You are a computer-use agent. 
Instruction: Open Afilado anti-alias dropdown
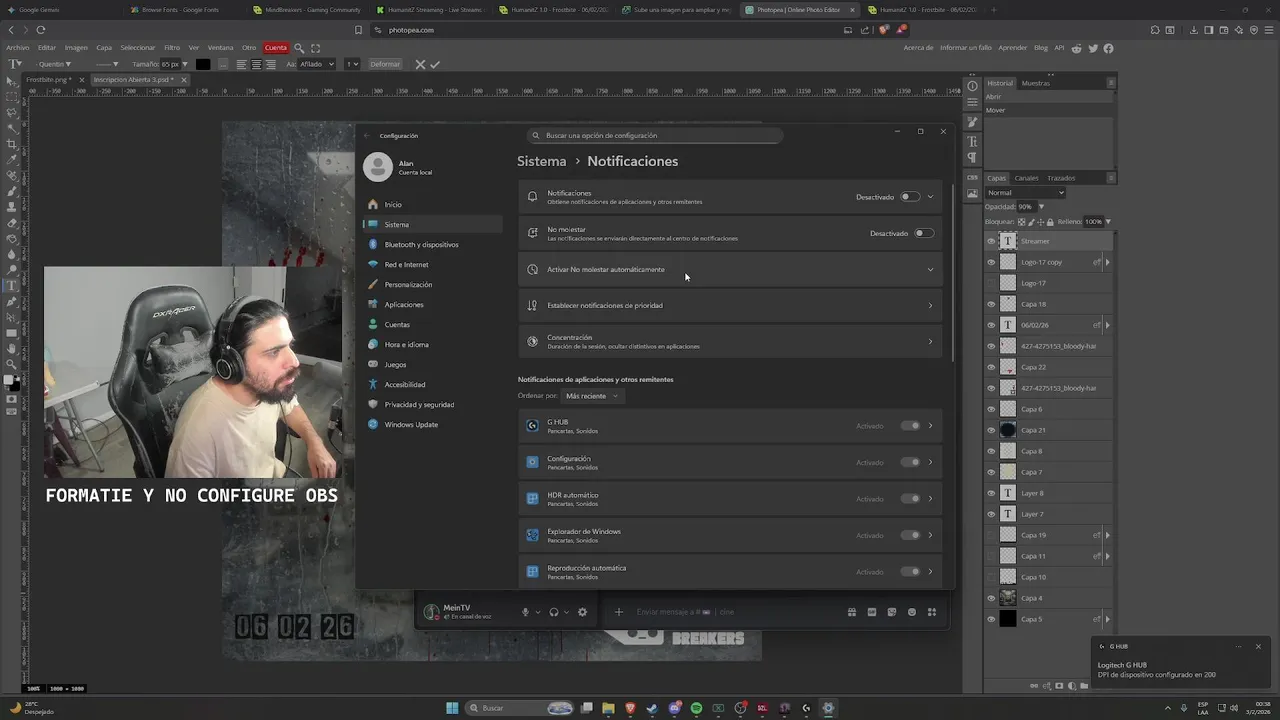[x=316, y=64]
